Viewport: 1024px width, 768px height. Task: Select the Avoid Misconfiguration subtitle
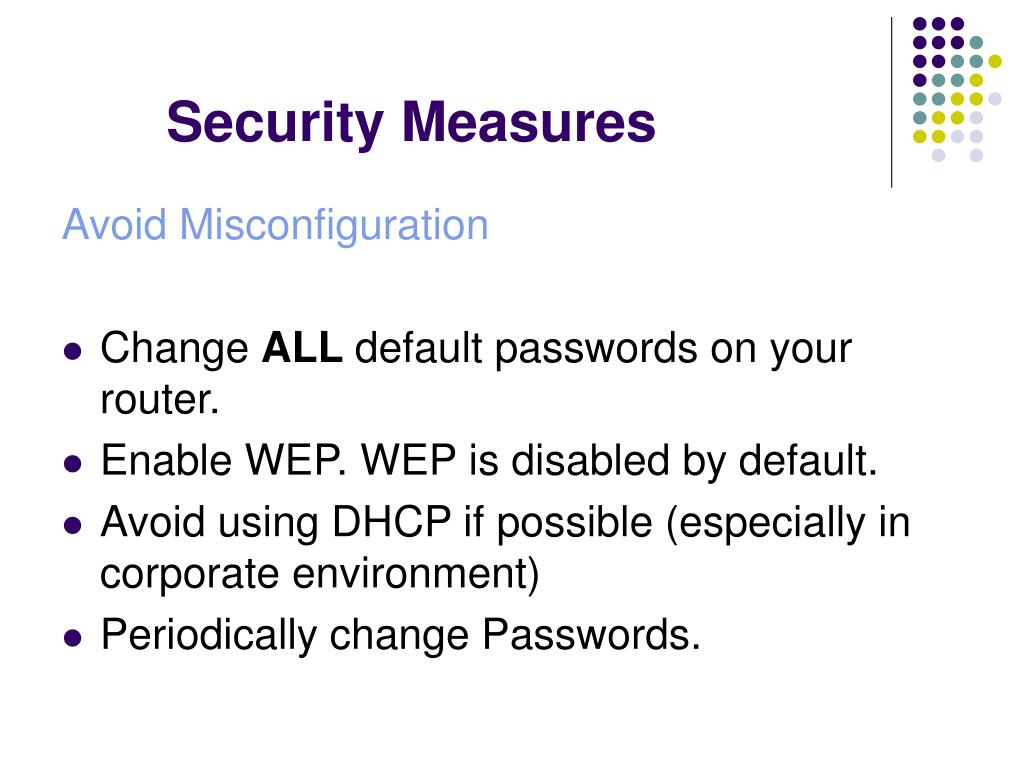[x=275, y=225]
